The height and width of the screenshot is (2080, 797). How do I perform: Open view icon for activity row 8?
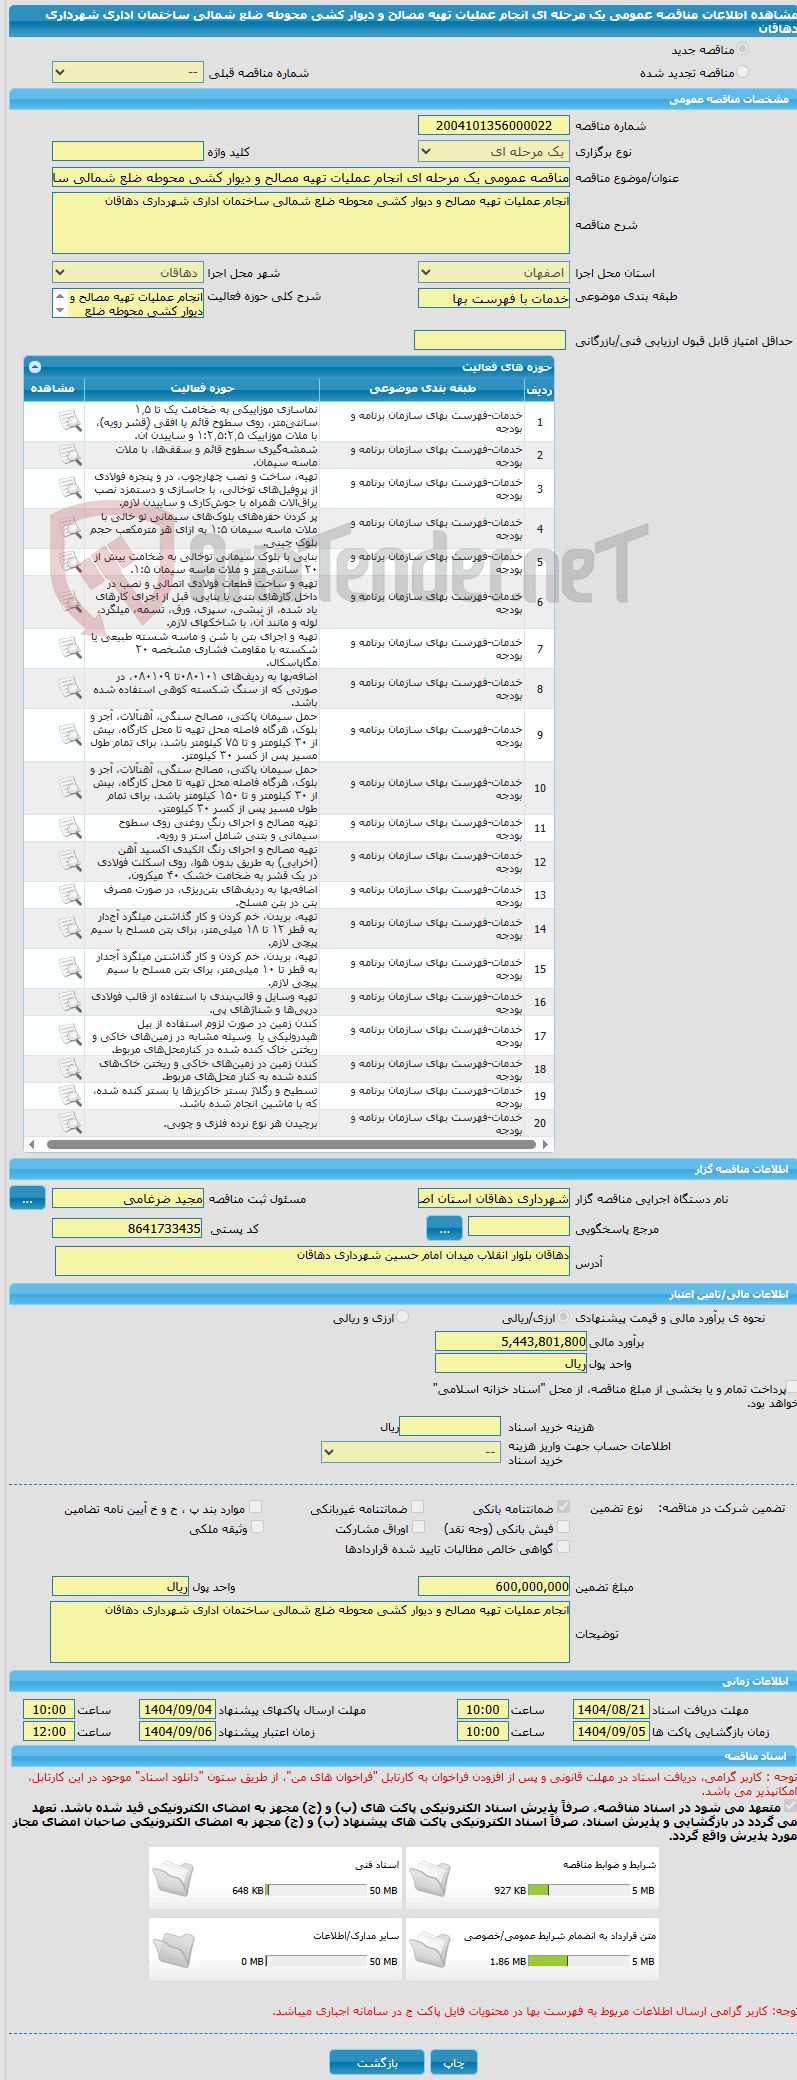70,688
